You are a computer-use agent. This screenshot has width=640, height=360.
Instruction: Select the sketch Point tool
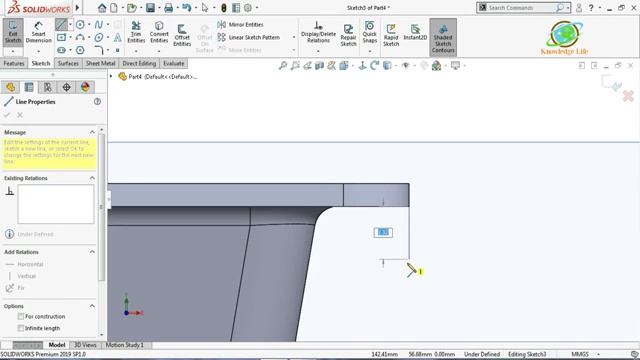pos(118,50)
